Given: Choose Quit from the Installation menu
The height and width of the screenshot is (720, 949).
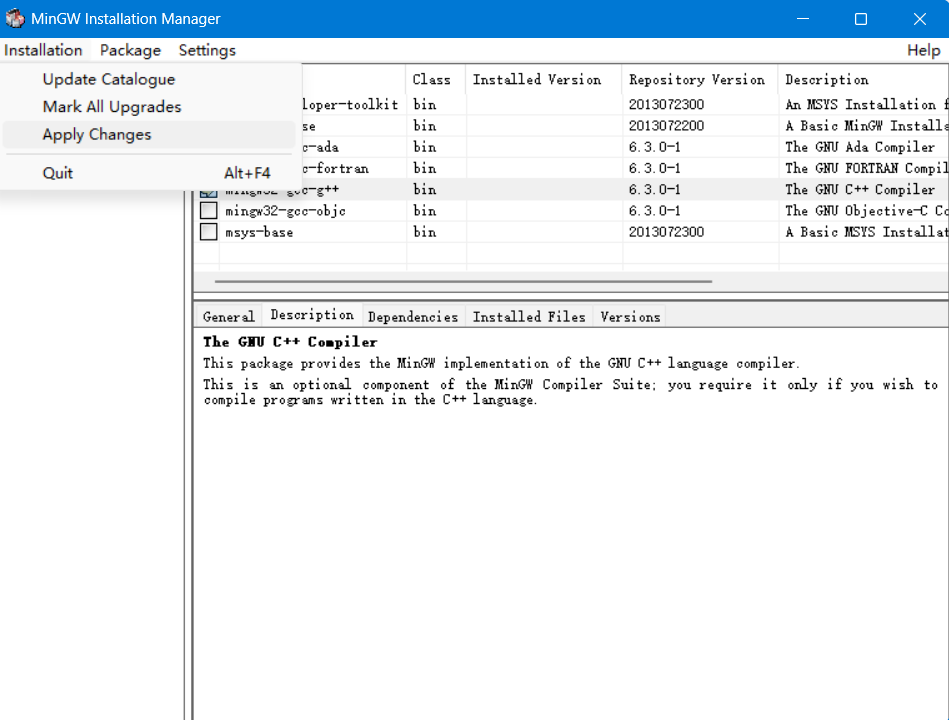Looking at the screenshot, I should [149, 173].
